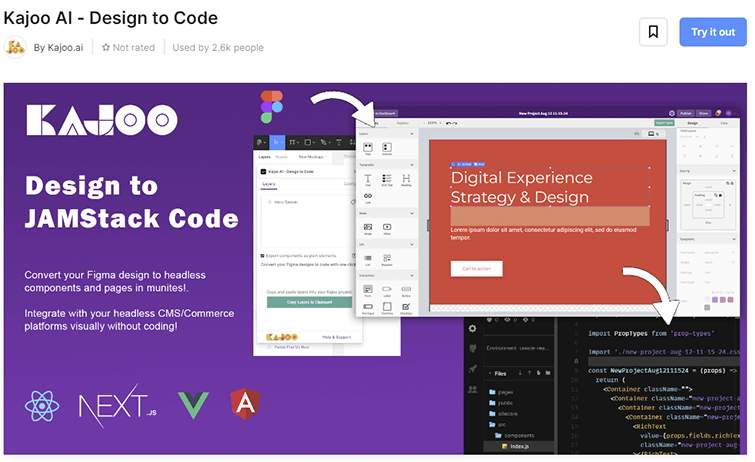
Task: Switch to the Layers tab in Kajoo plugin
Action: pos(269,184)
